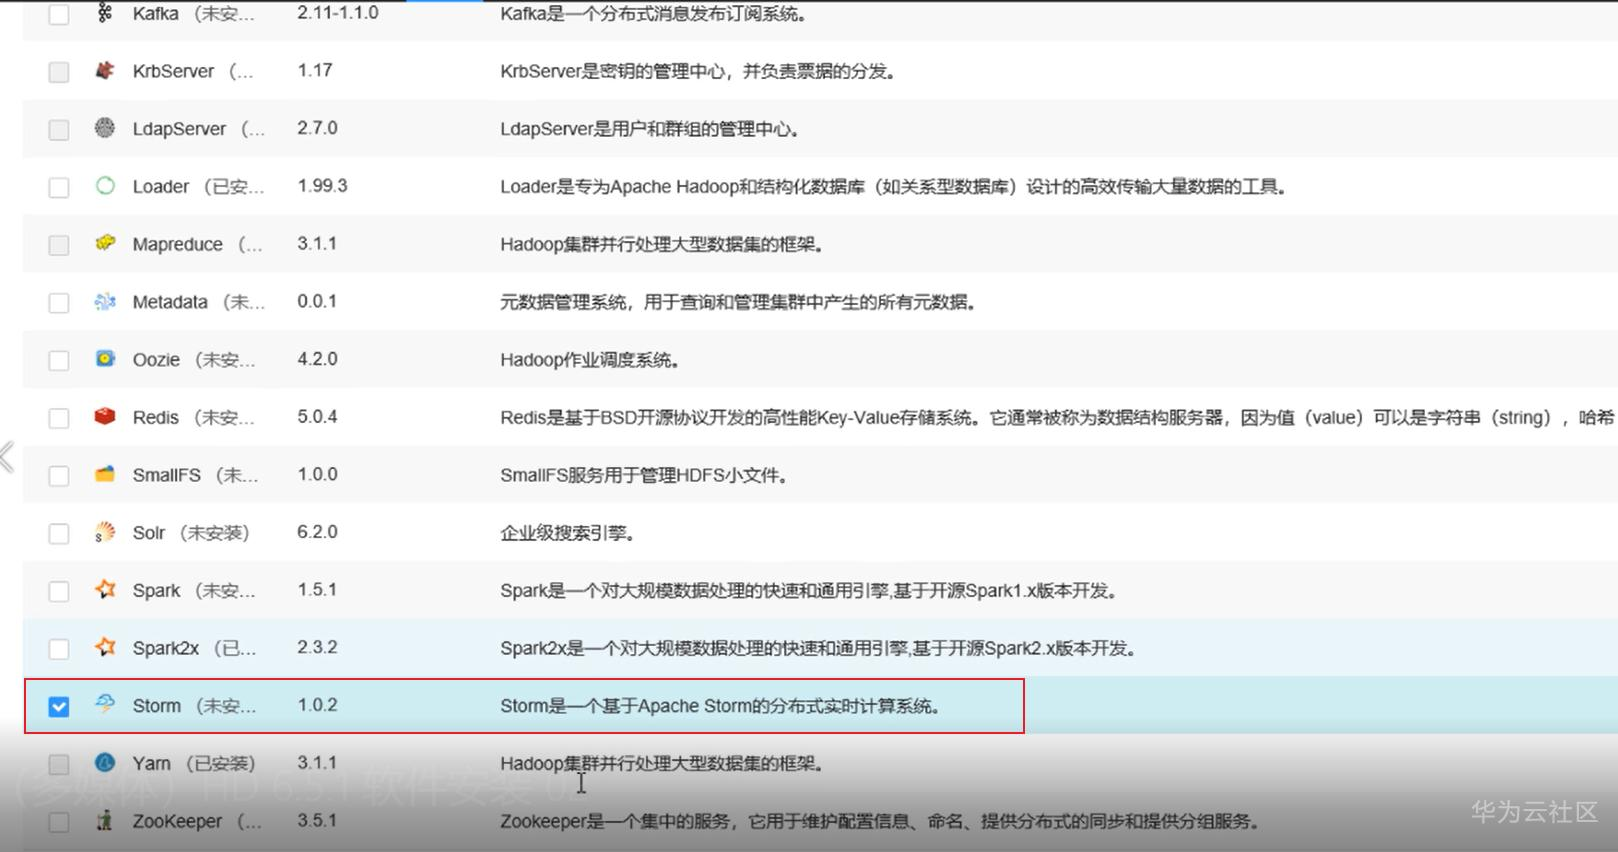Click the Storm cloud icon
Screen dimensions: 1618x852
point(105,704)
